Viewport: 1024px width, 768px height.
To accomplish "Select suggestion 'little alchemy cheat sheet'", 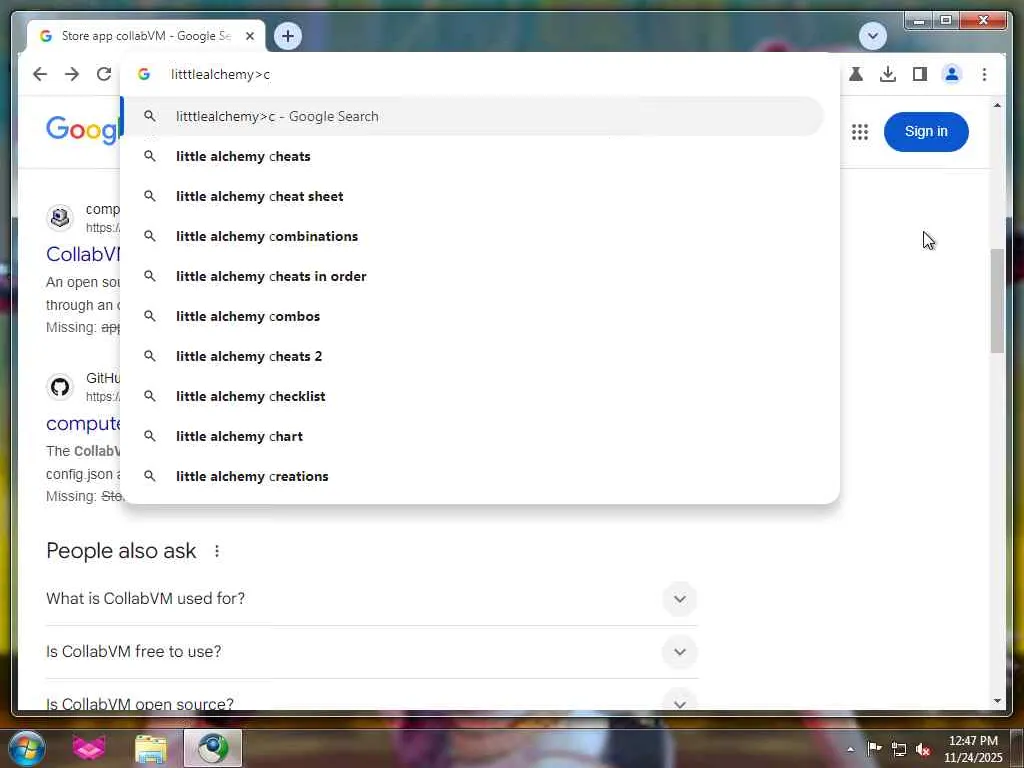I will [x=473, y=197].
